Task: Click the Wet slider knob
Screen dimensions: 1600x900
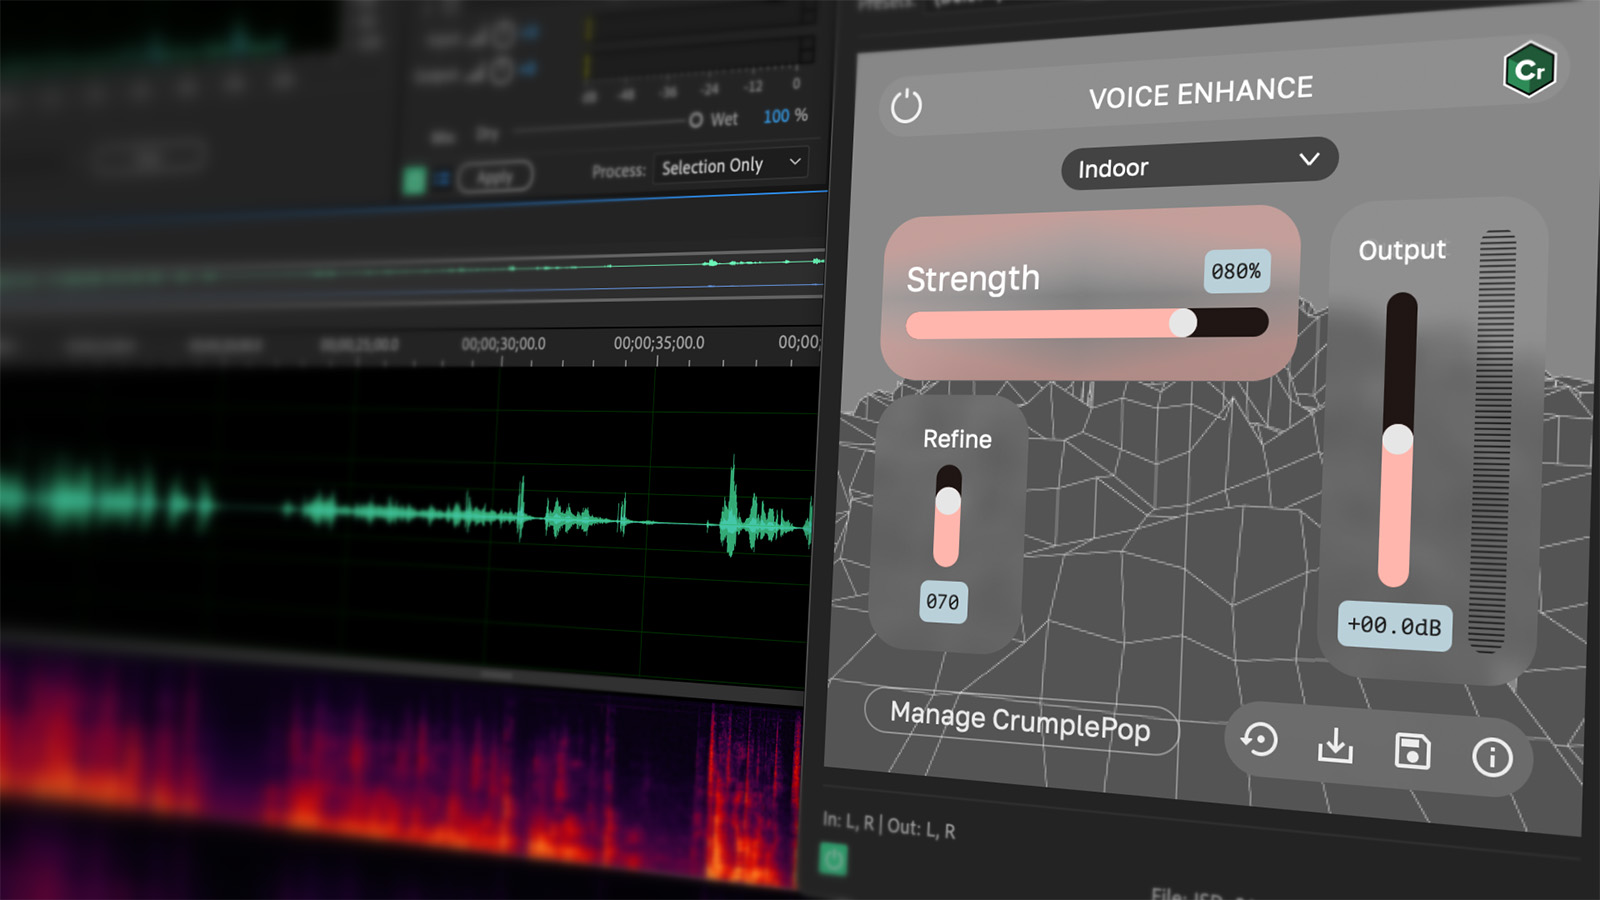Action: pyautogui.click(x=696, y=120)
